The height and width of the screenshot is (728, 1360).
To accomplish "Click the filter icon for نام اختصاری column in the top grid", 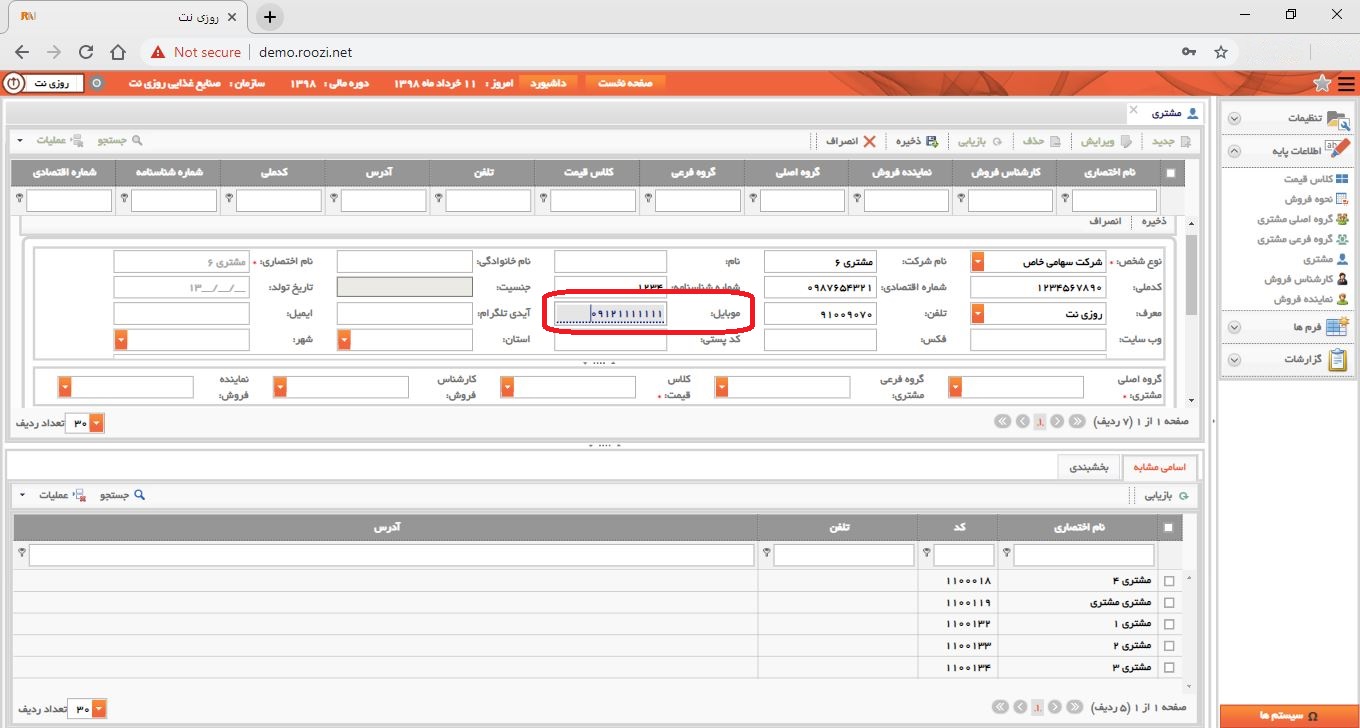I will click(1063, 199).
